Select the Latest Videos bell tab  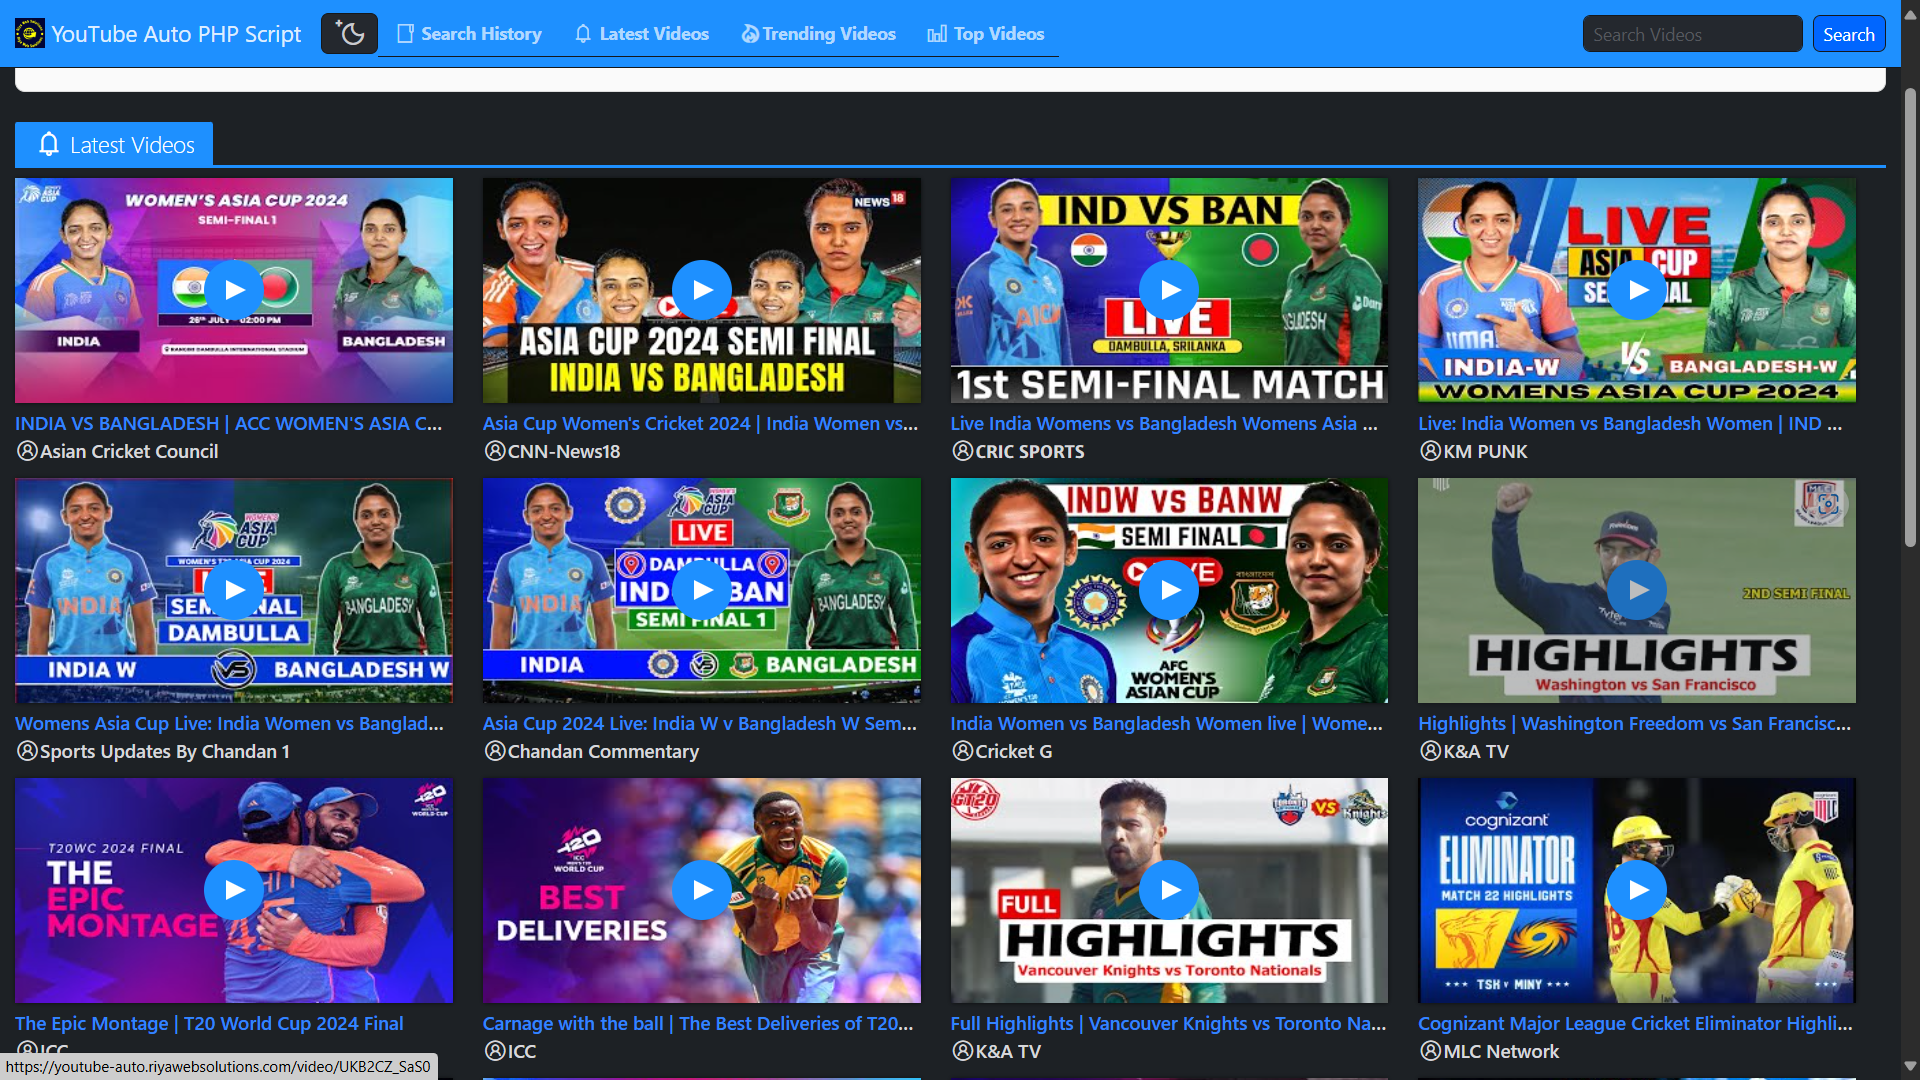(114, 145)
